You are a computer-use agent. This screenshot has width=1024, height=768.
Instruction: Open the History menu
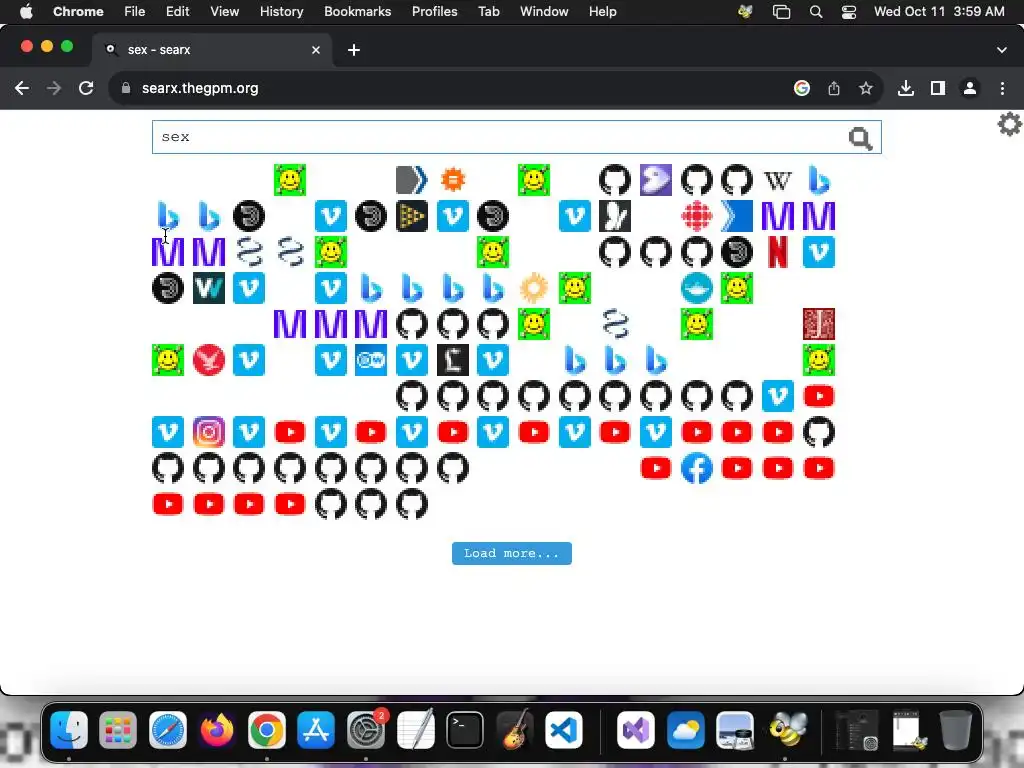tap(281, 12)
